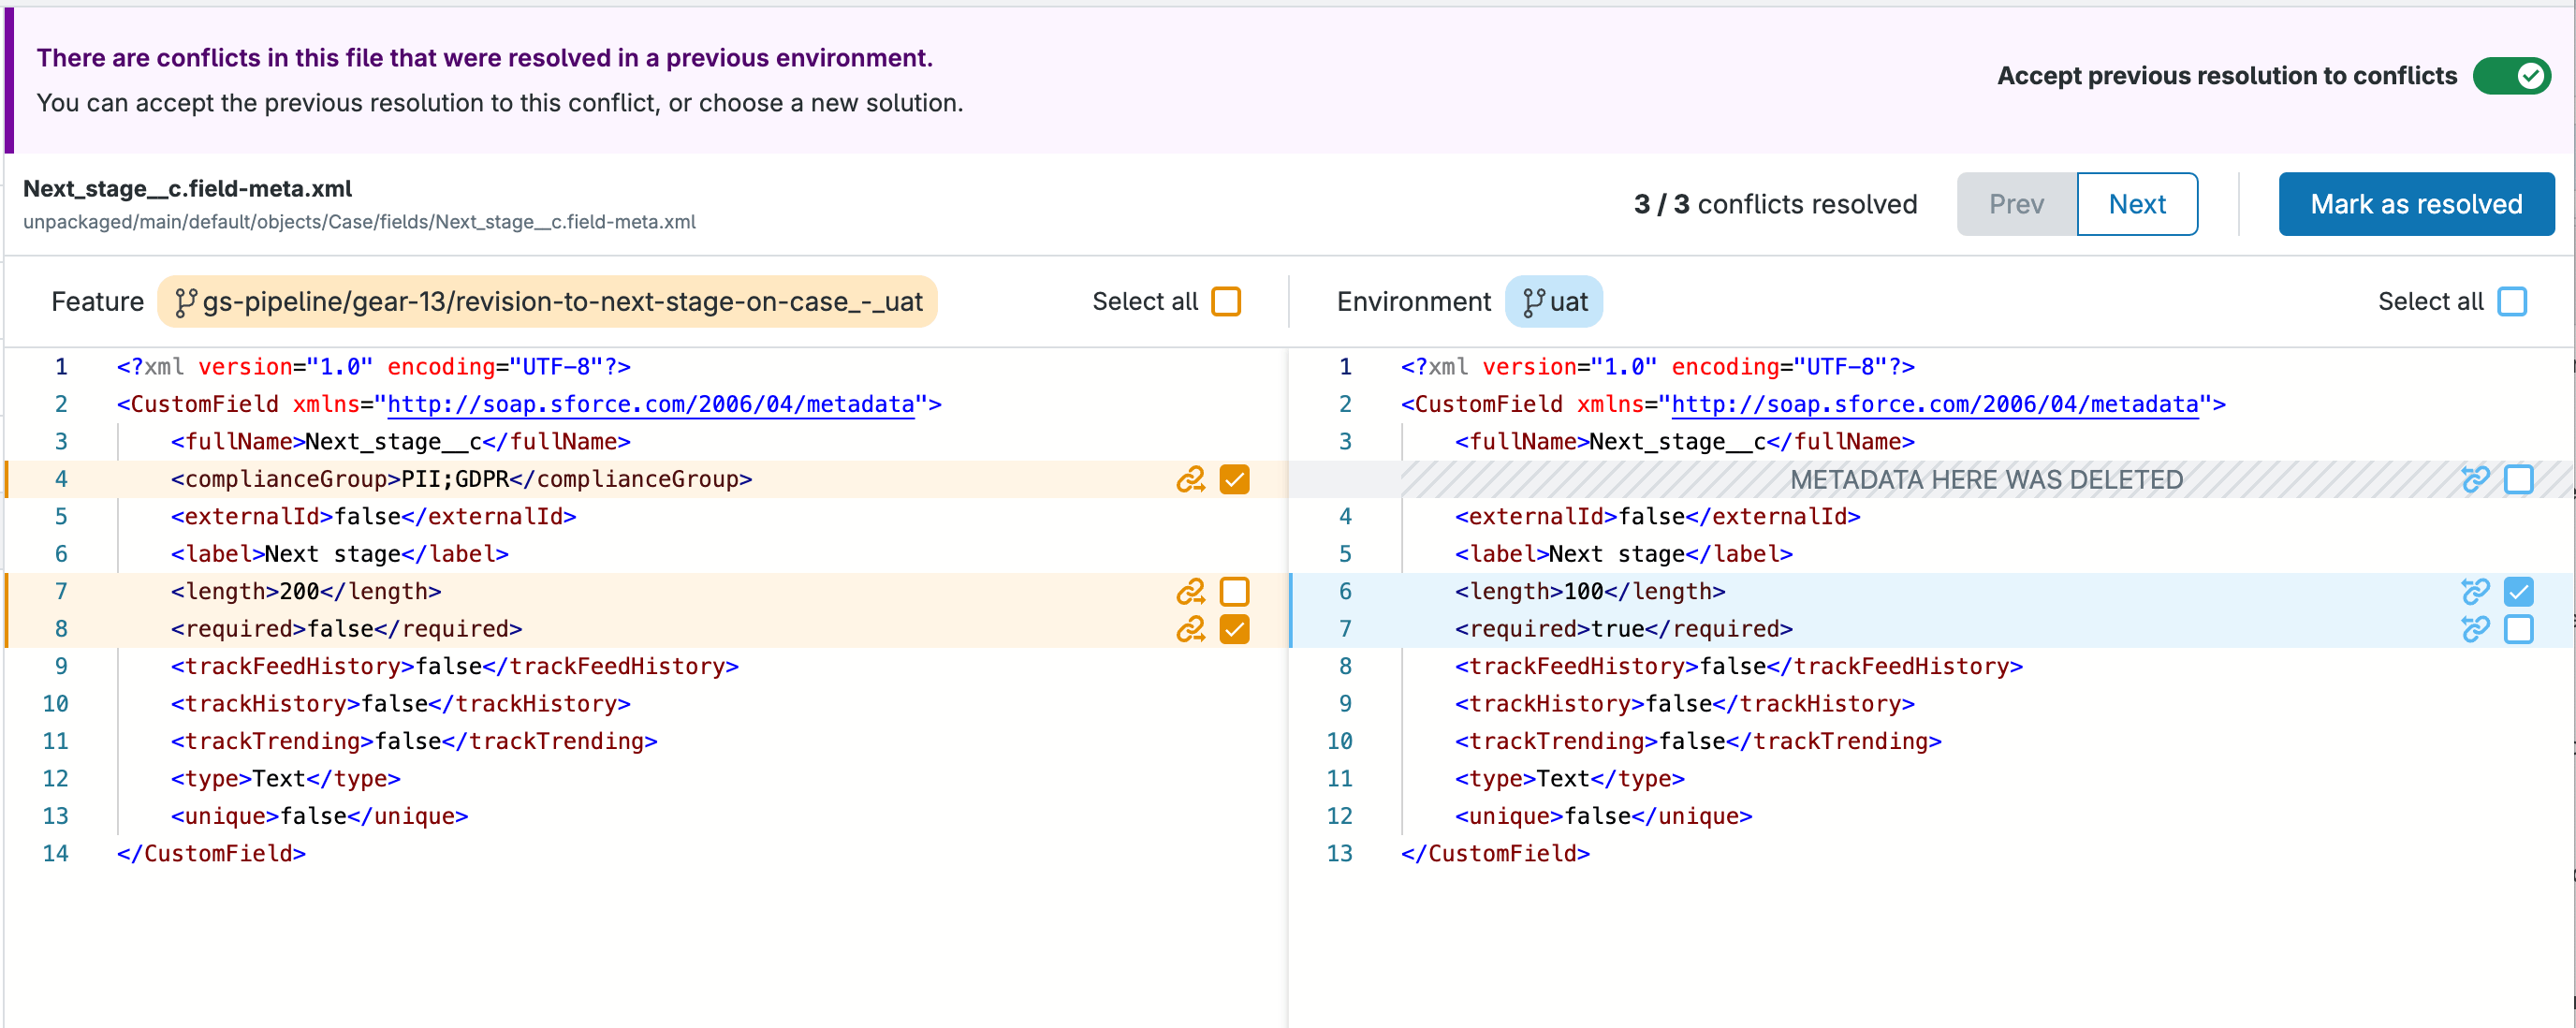Click link icon on complianceGroup line
The width and height of the screenshot is (2576, 1028).
point(1190,479)
